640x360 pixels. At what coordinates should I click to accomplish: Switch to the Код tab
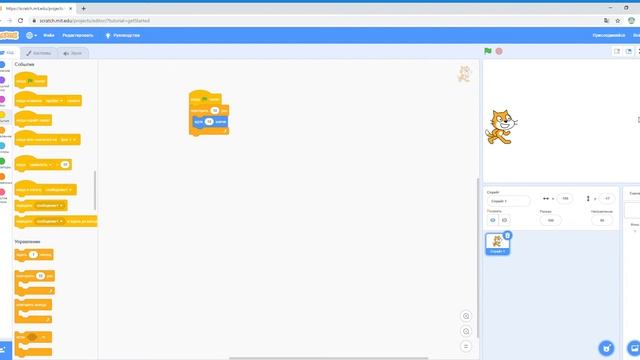click(7, 53)
